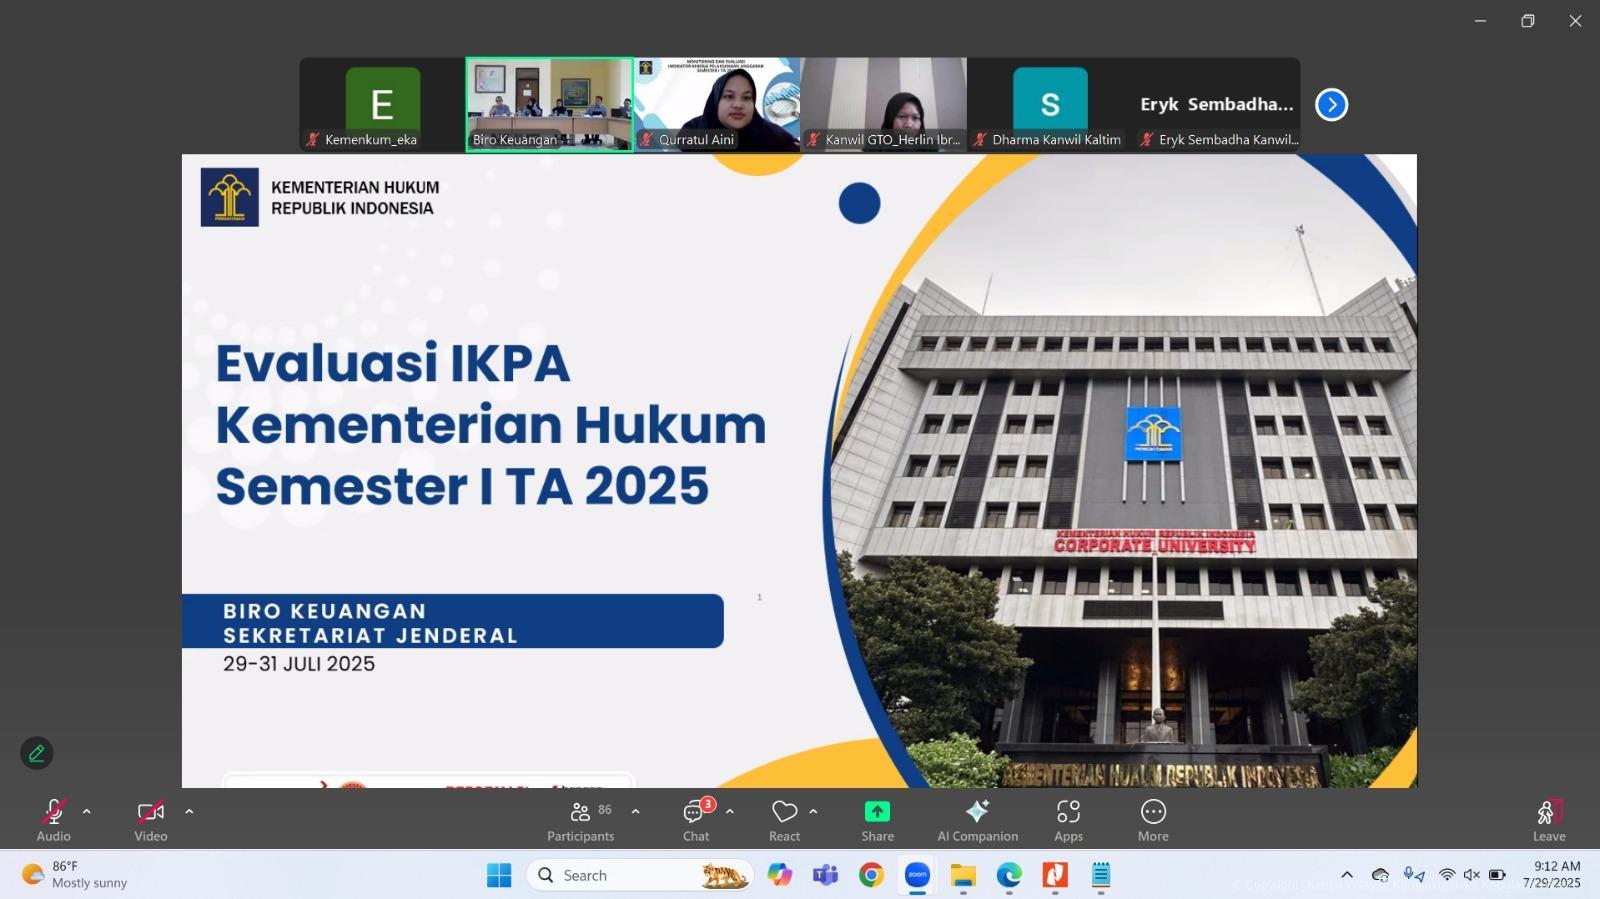Open Zoom Apps
1600x899 pixels.
(1068, 820)
